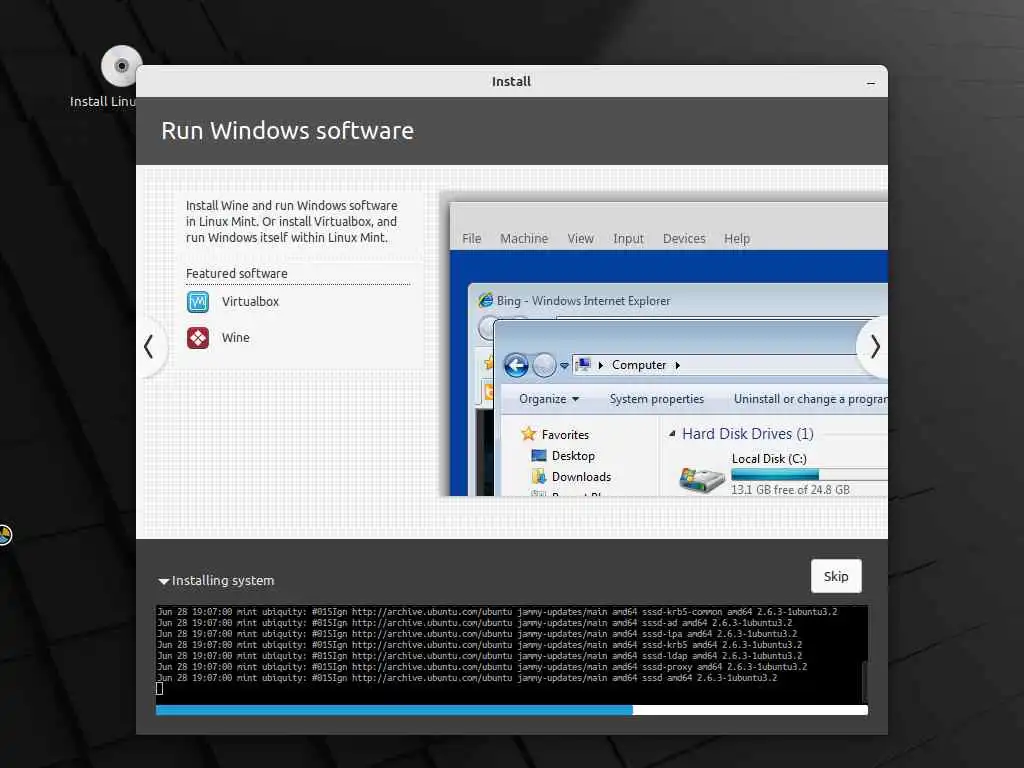1024x768 pixels.
Task: Click the Featured software heading
Action: pyautogui.click(x=236, y=274)
